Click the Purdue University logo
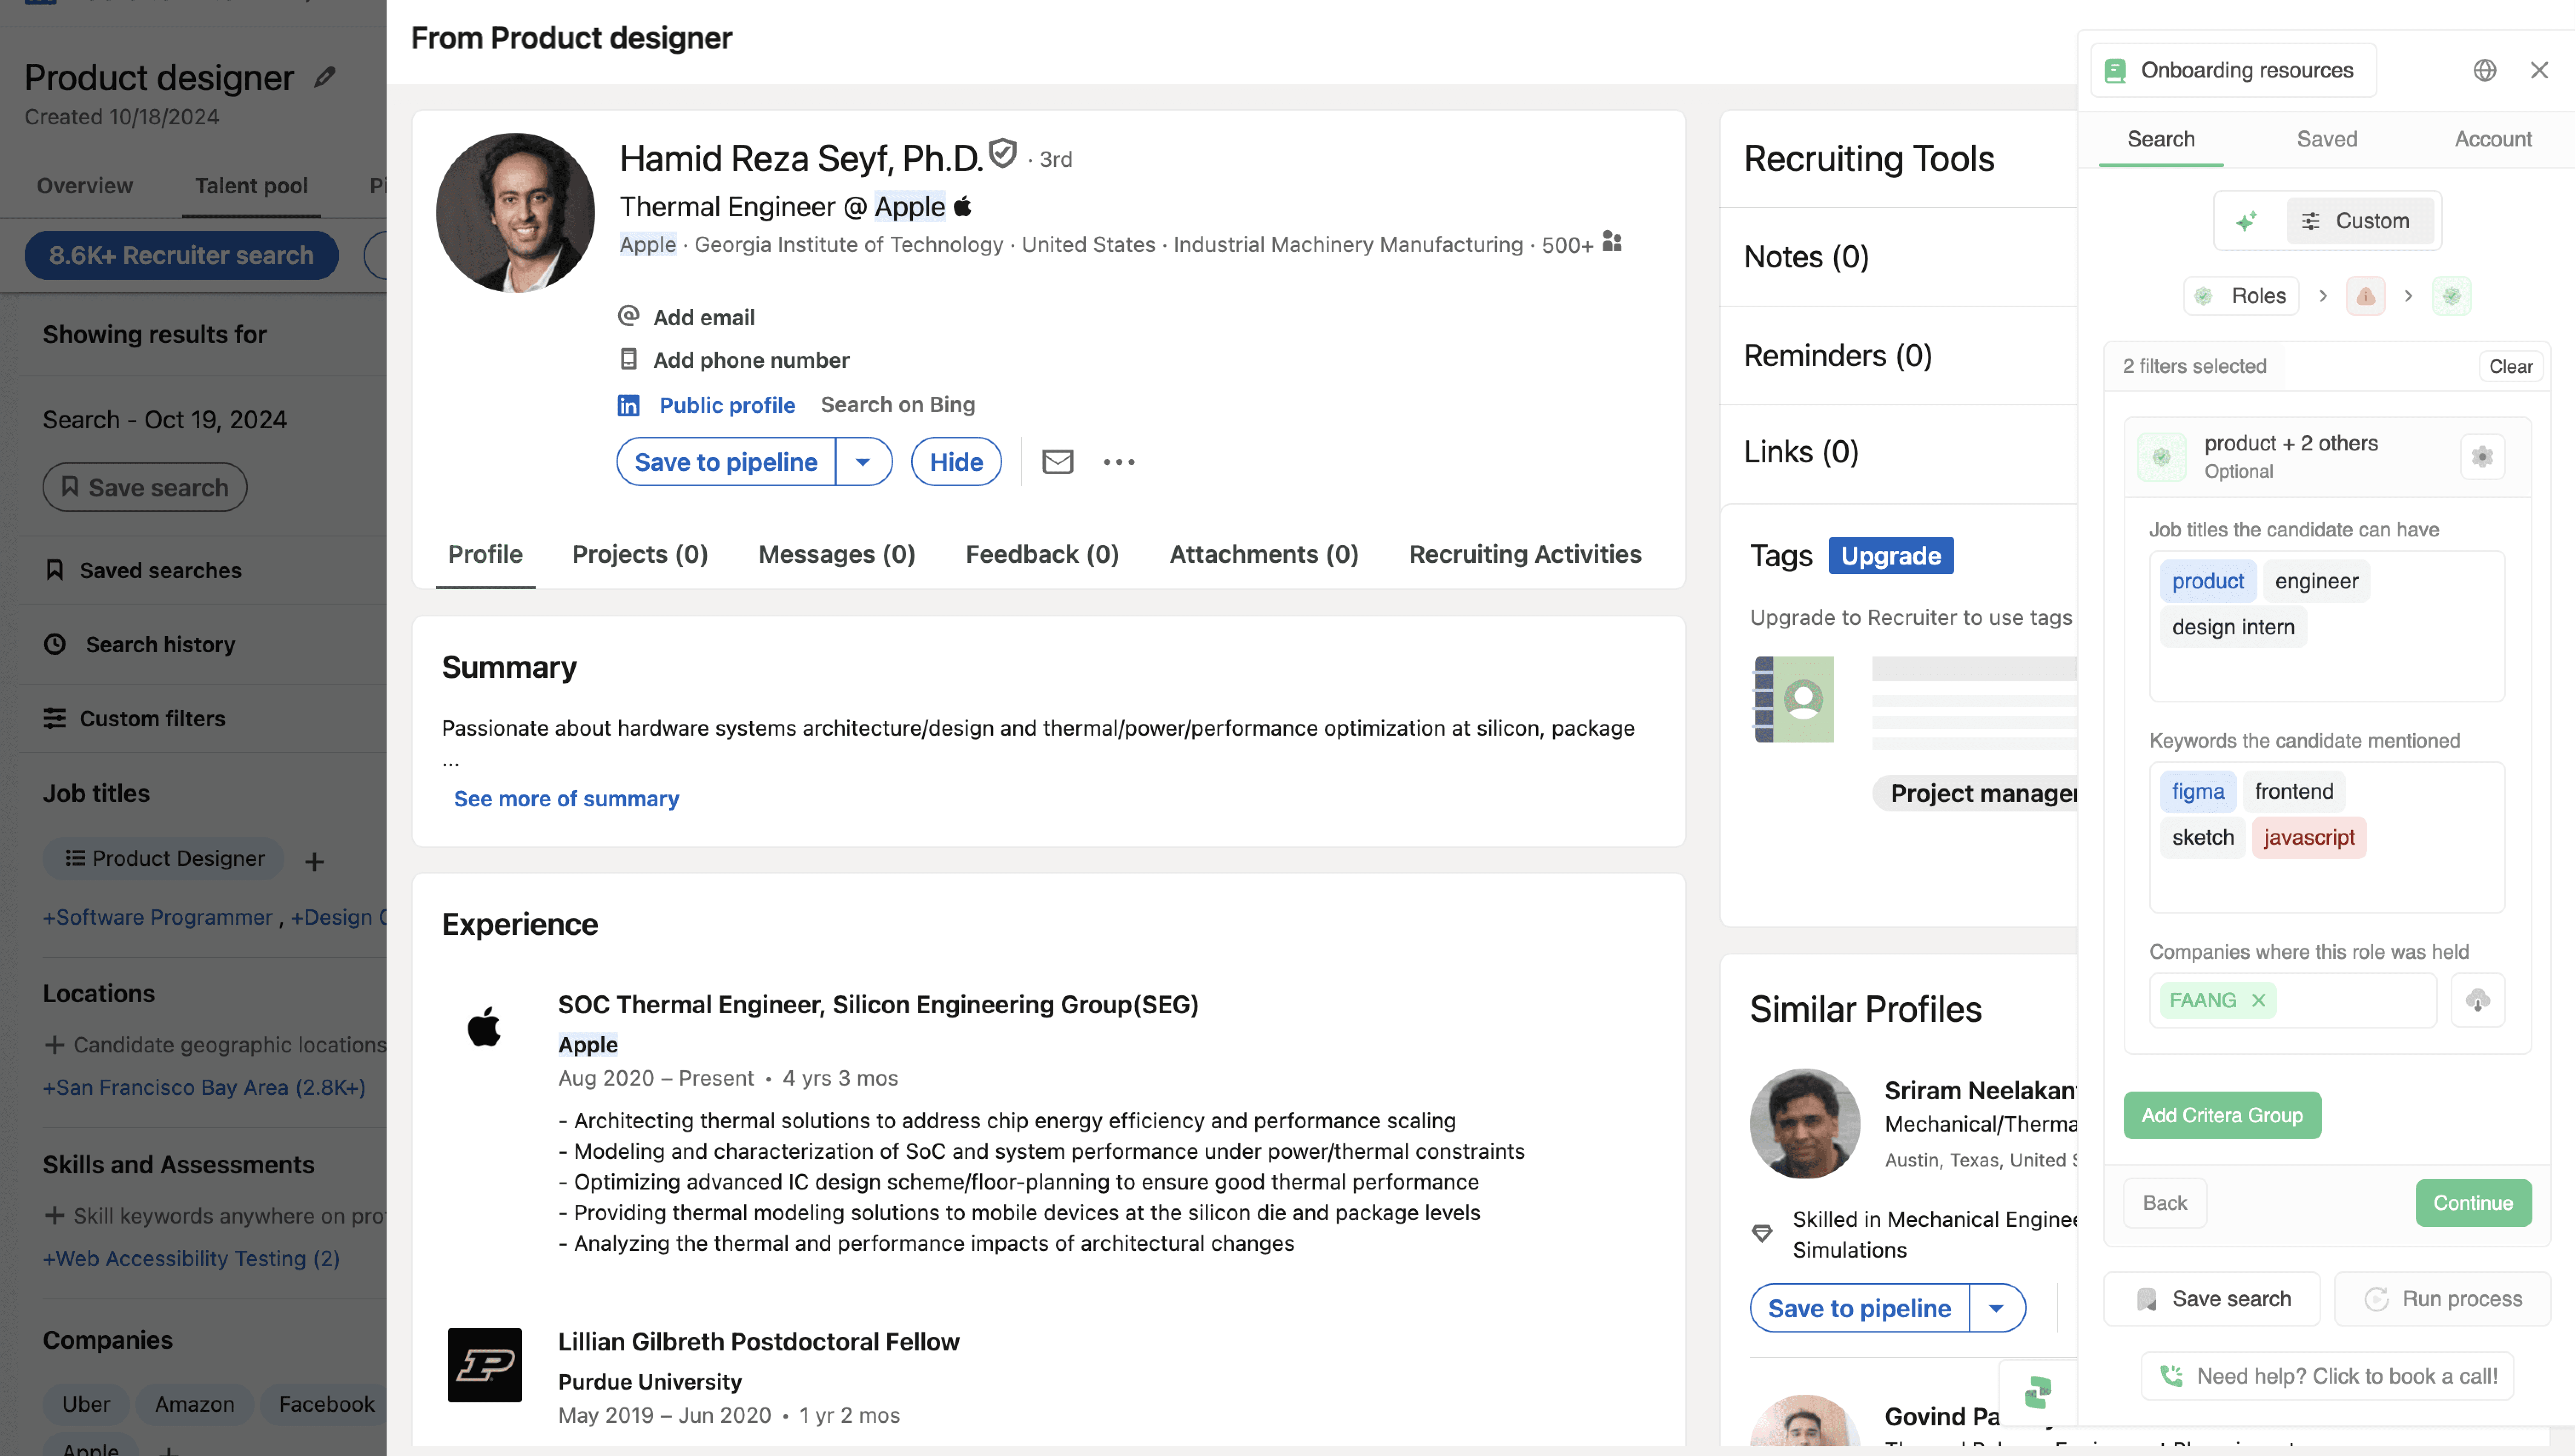 [484, 1365]
